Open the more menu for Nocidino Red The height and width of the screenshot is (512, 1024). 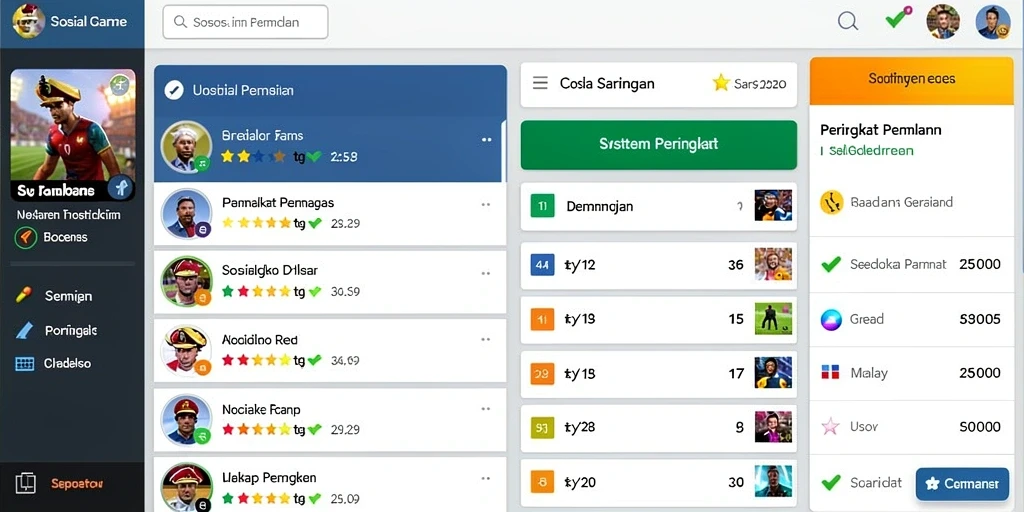486,340
